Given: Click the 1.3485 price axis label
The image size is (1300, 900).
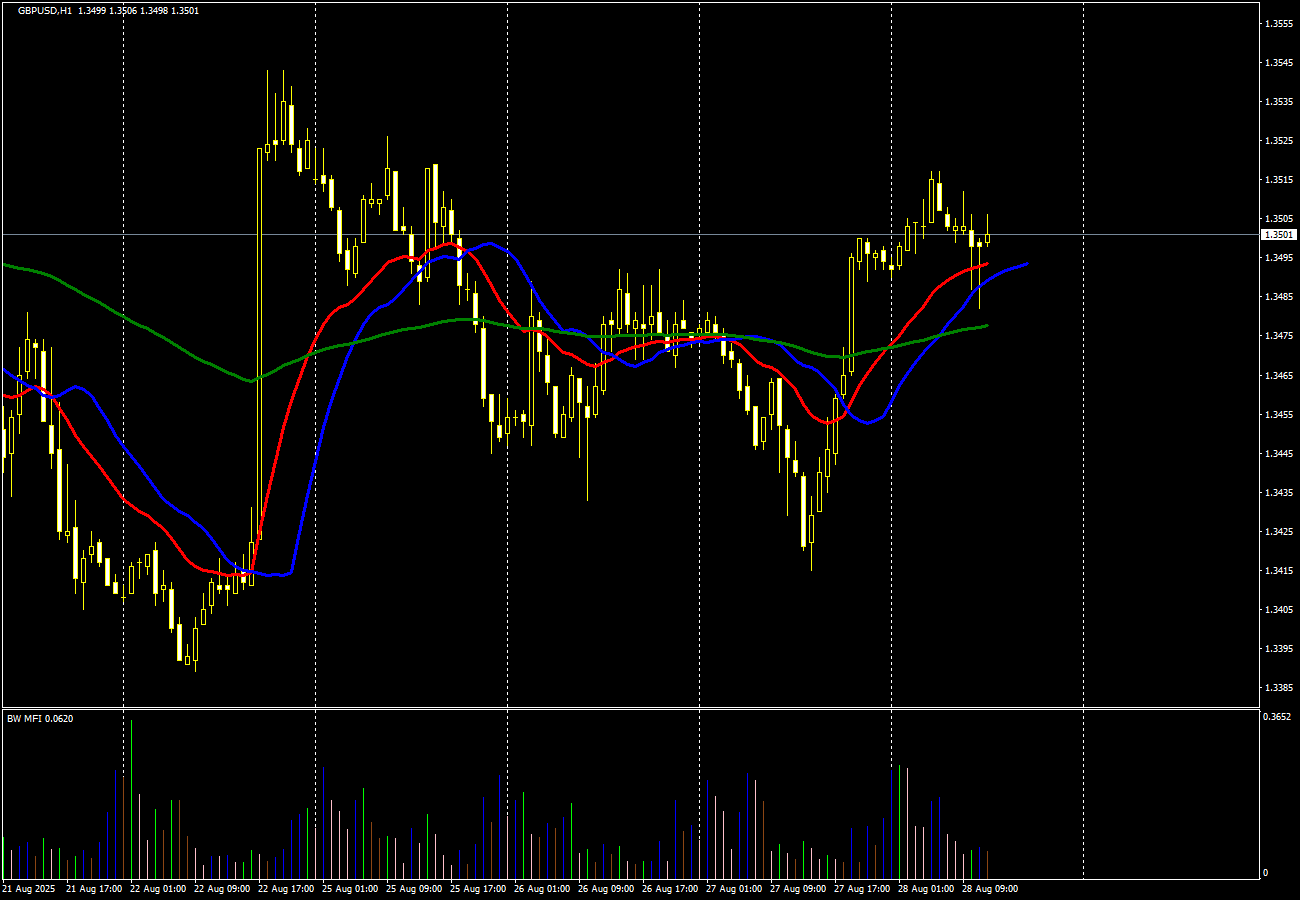Looking at the screenshot, I should [x=1279, y=297].
